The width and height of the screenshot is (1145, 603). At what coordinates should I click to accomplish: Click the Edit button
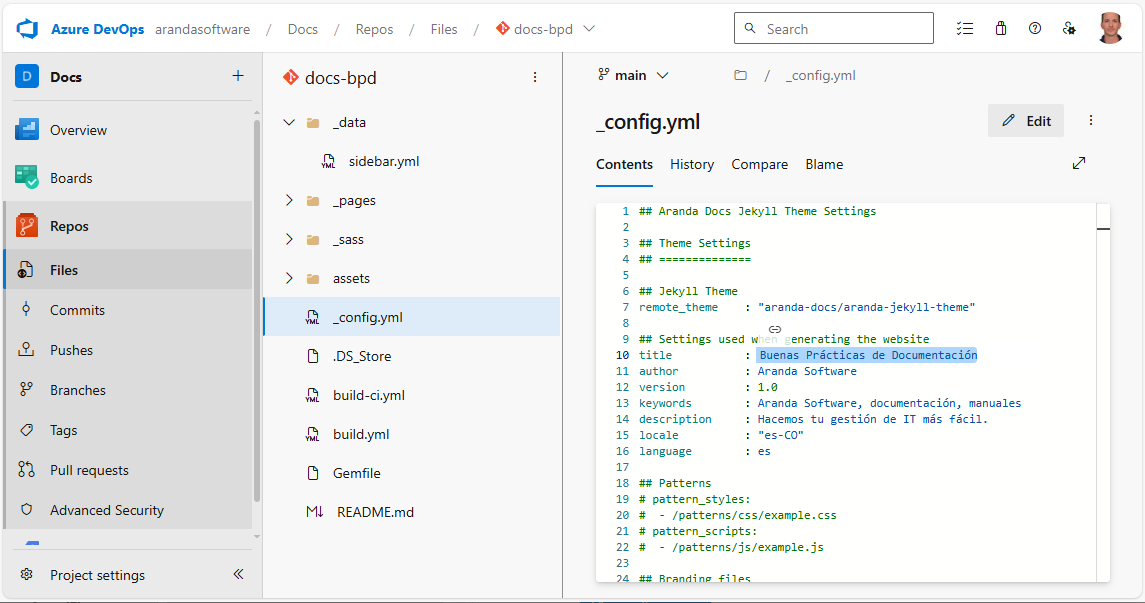(1026, 121)
